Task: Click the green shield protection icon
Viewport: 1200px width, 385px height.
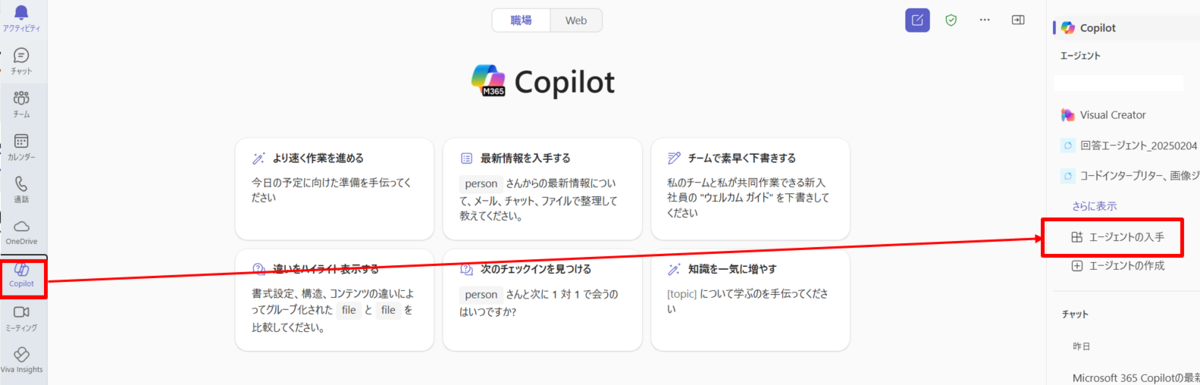Action: [951, 19]
